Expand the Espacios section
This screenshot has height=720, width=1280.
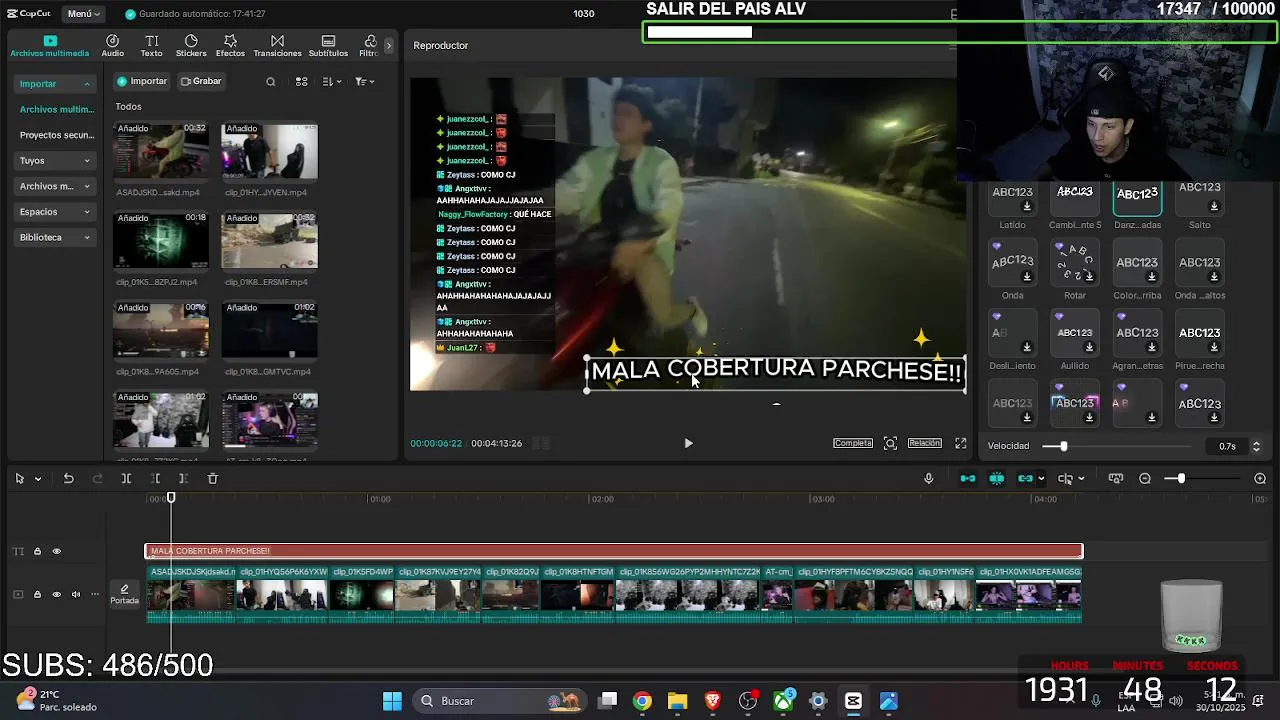pyautogui.click(x=55, y=212)
